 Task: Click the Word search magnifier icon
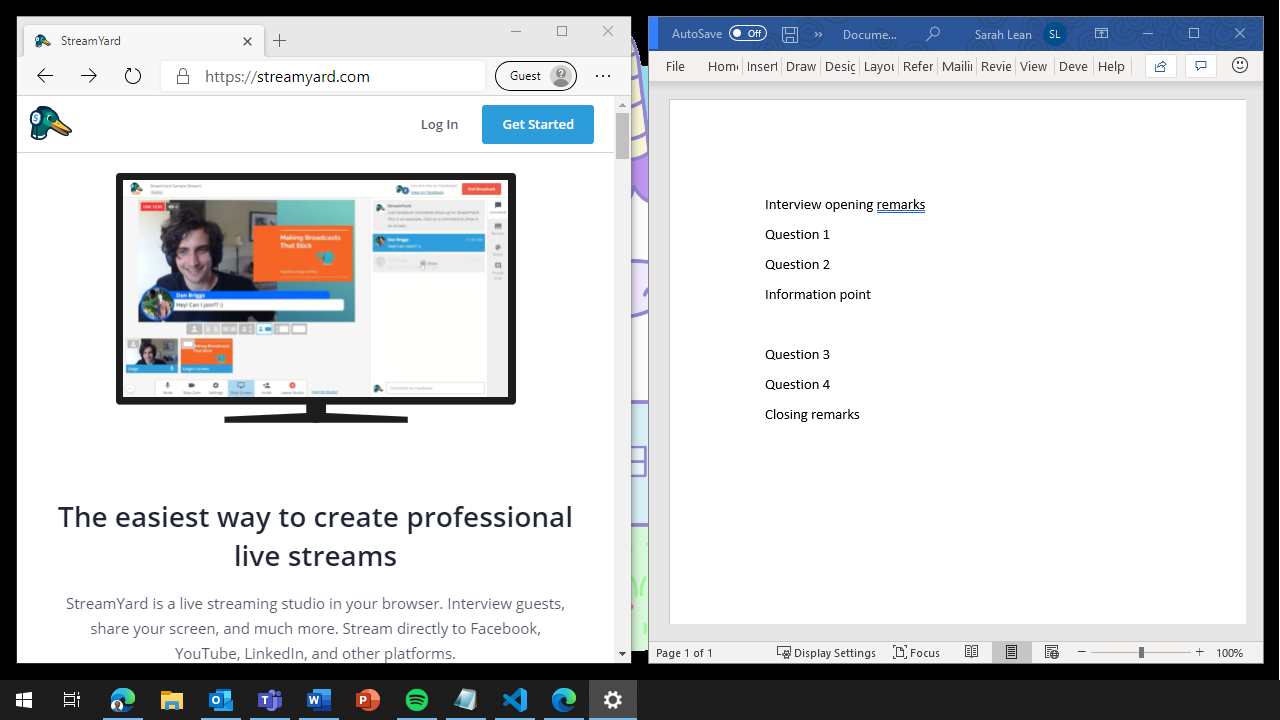(x=933, y=34)
